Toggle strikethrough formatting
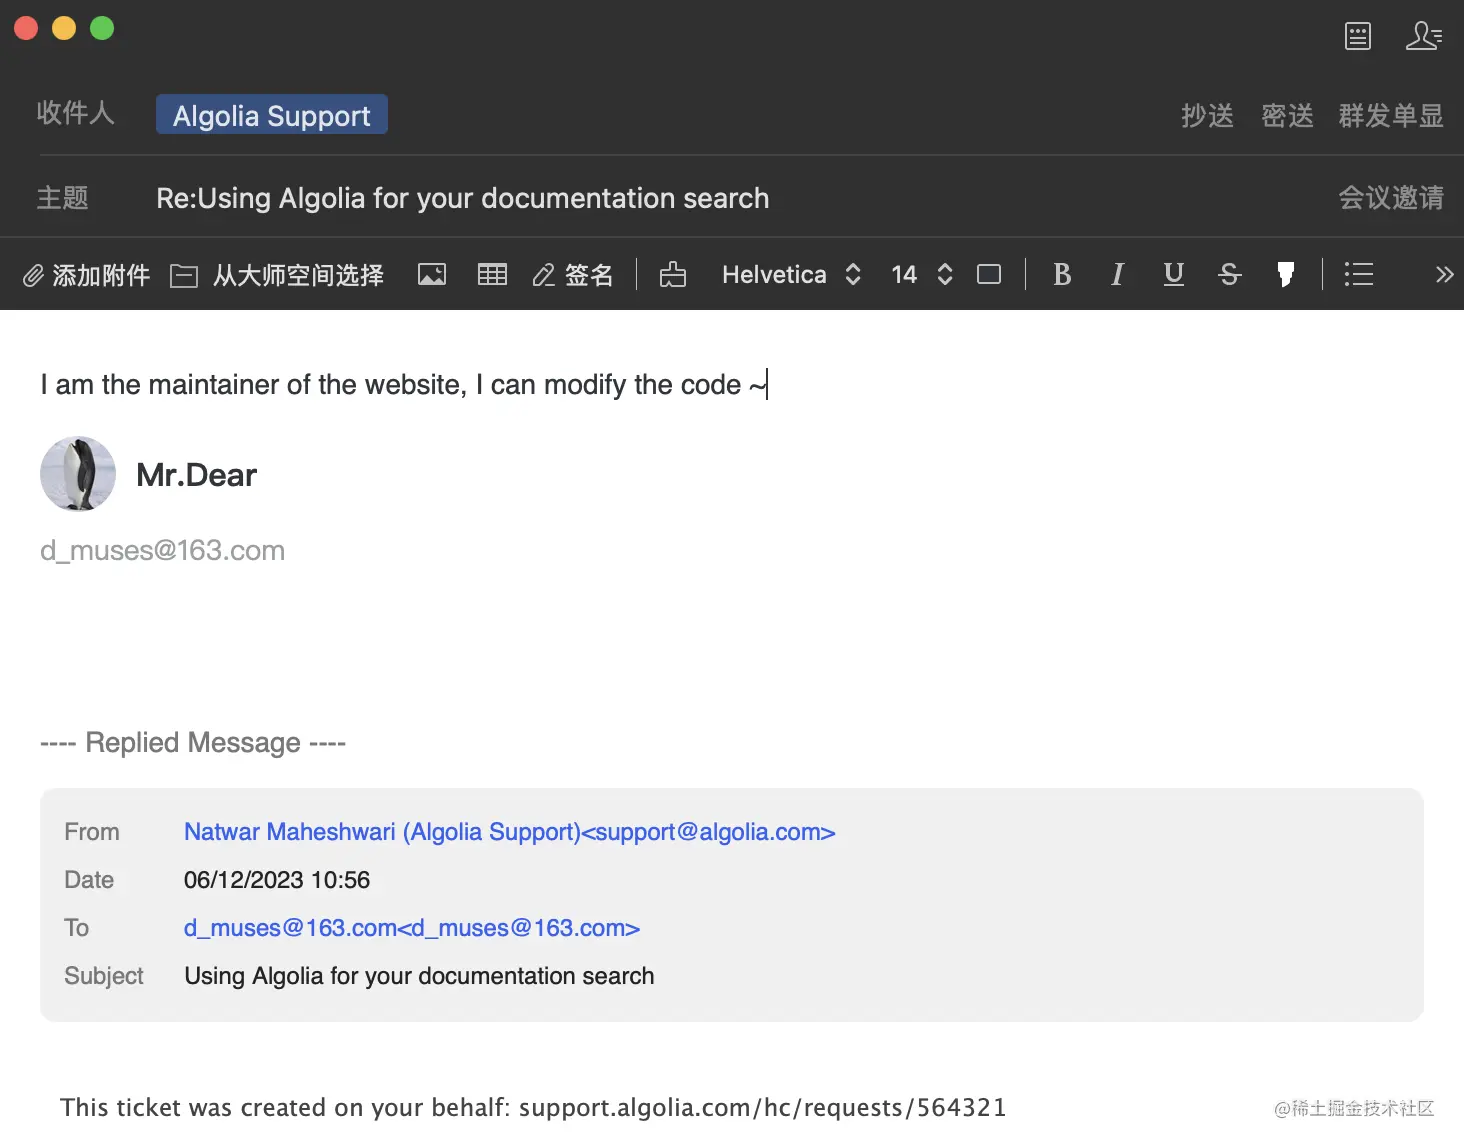This screenshot has width=1464, height=1148. [x=1230, y=274]
